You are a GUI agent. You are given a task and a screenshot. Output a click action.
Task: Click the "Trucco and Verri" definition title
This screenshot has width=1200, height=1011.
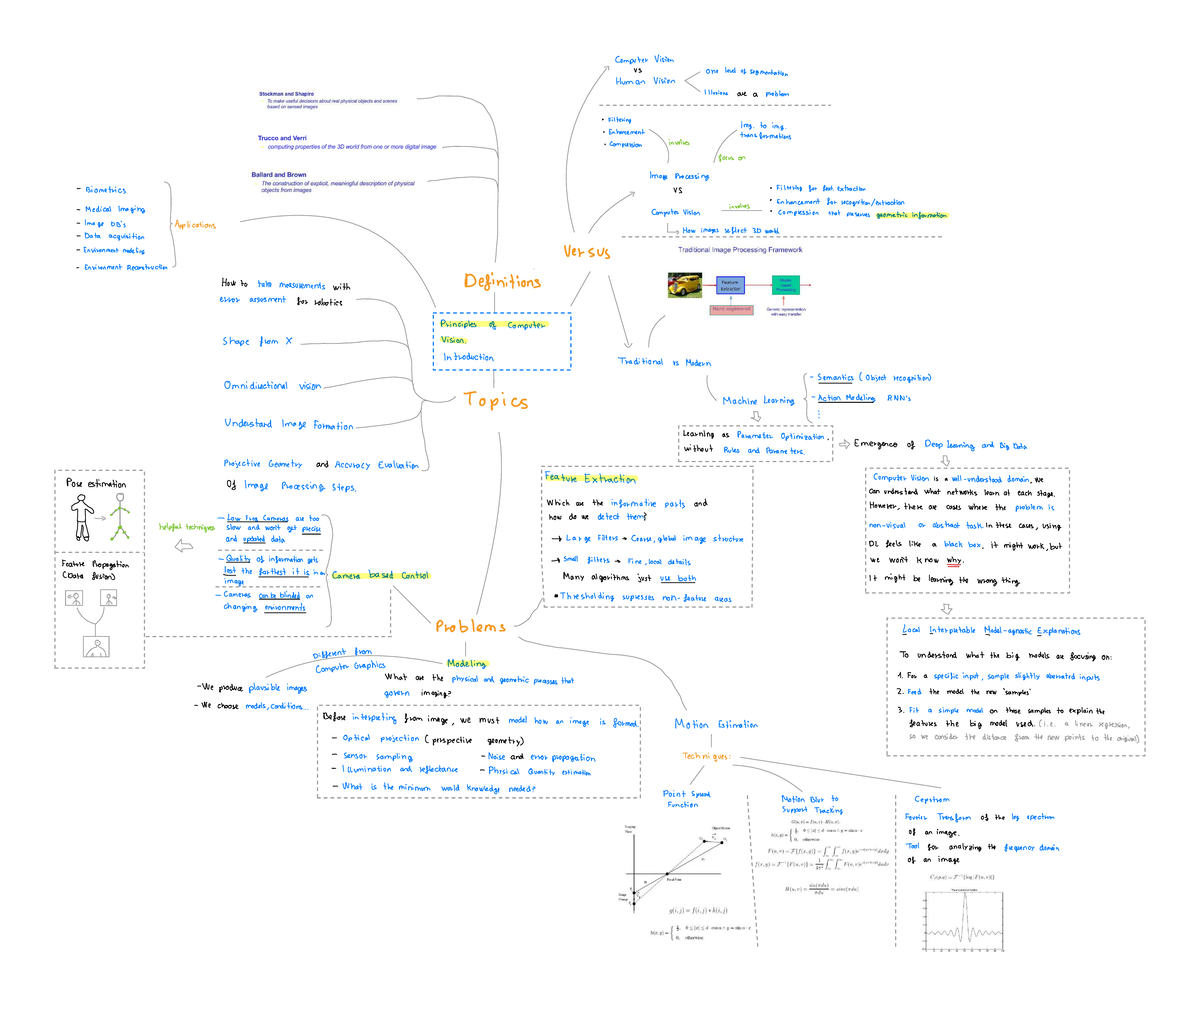pos(282,138)
